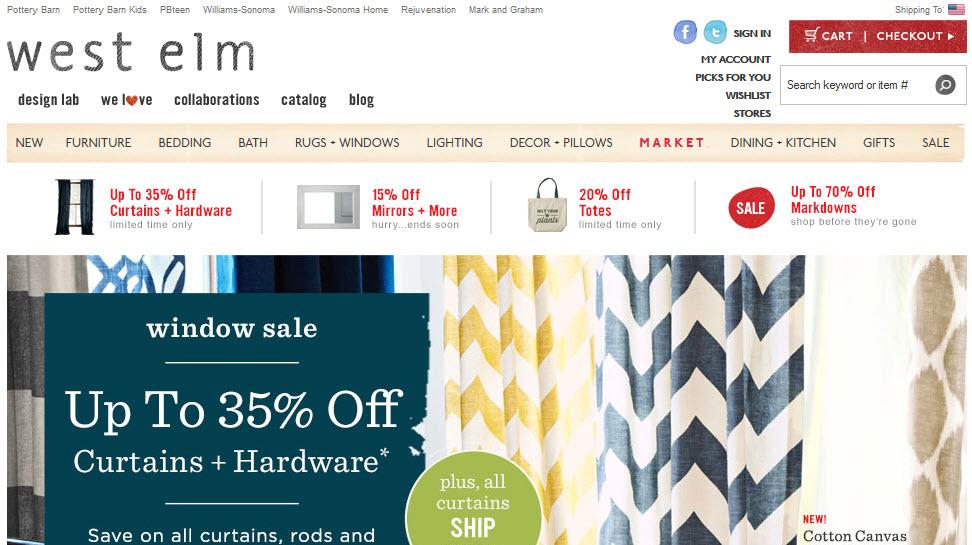Screen dimensions: 972x545
Task: Click the red SALE circle badge
Action: [751, 208]
